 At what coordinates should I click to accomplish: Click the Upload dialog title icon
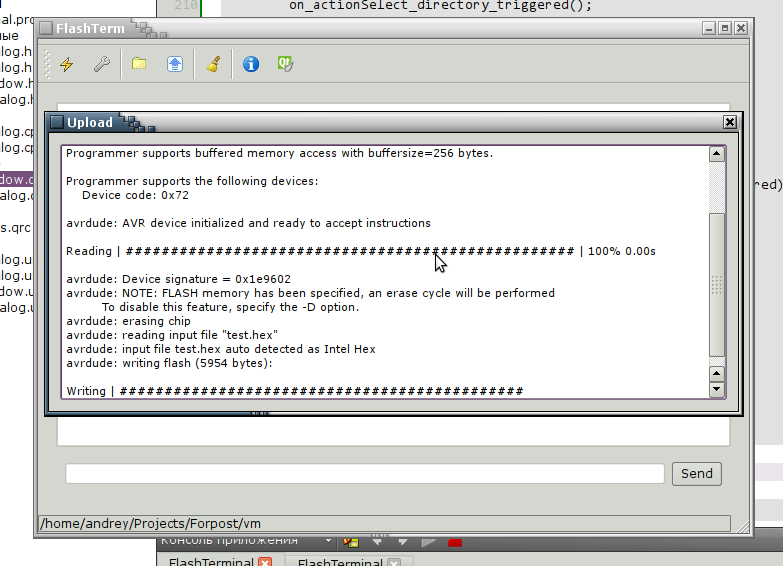coord(57,122)
